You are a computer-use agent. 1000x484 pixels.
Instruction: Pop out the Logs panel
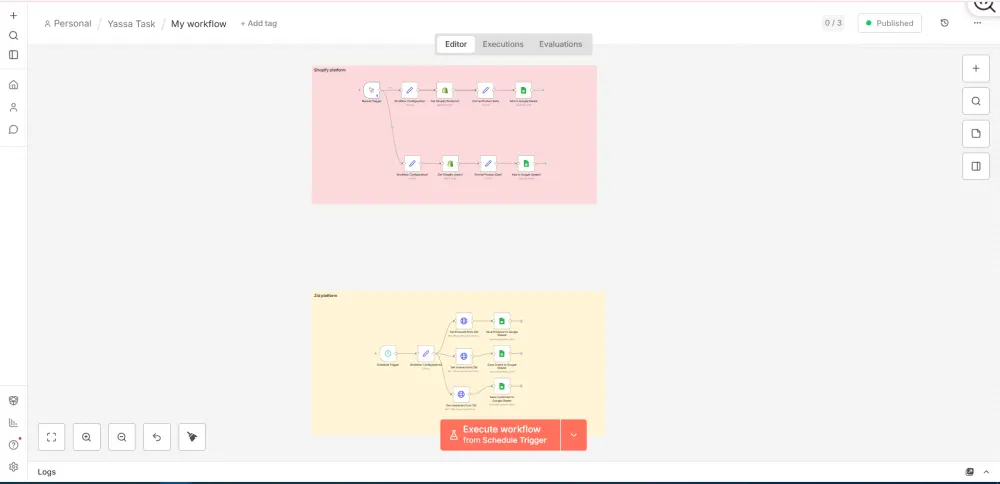click(970, 472)
